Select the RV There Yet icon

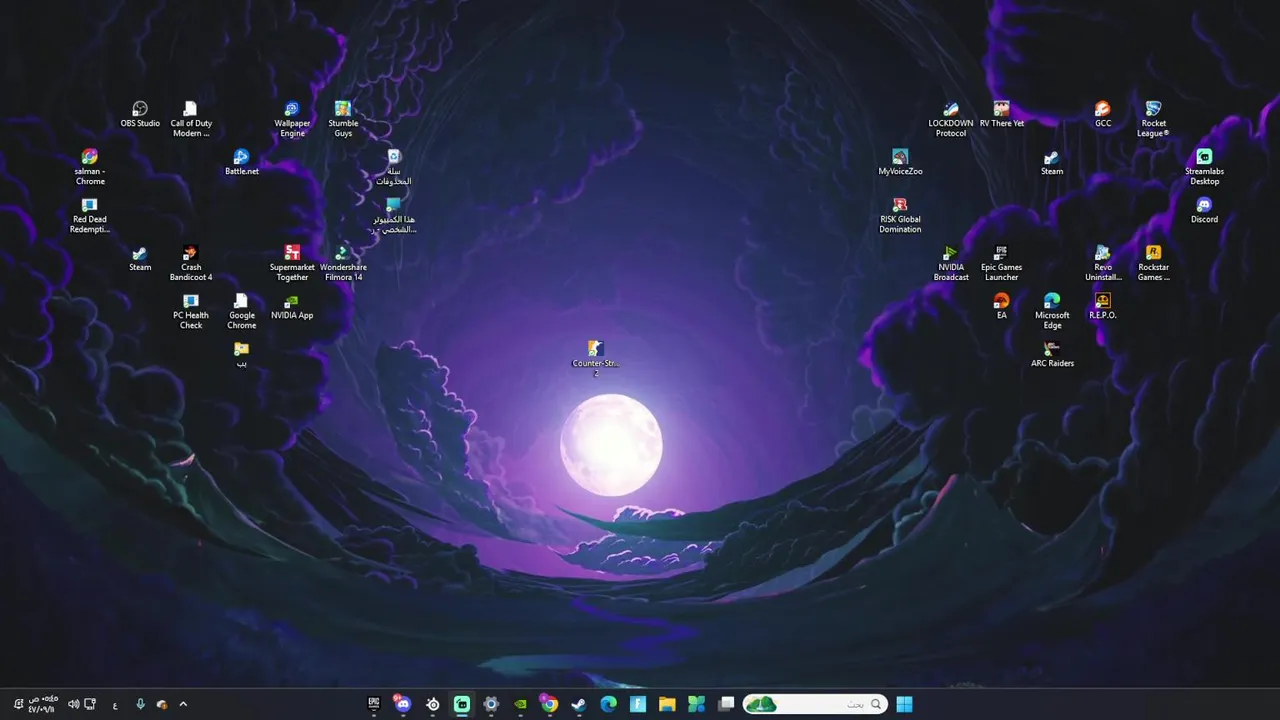(x=1002, y=114)
